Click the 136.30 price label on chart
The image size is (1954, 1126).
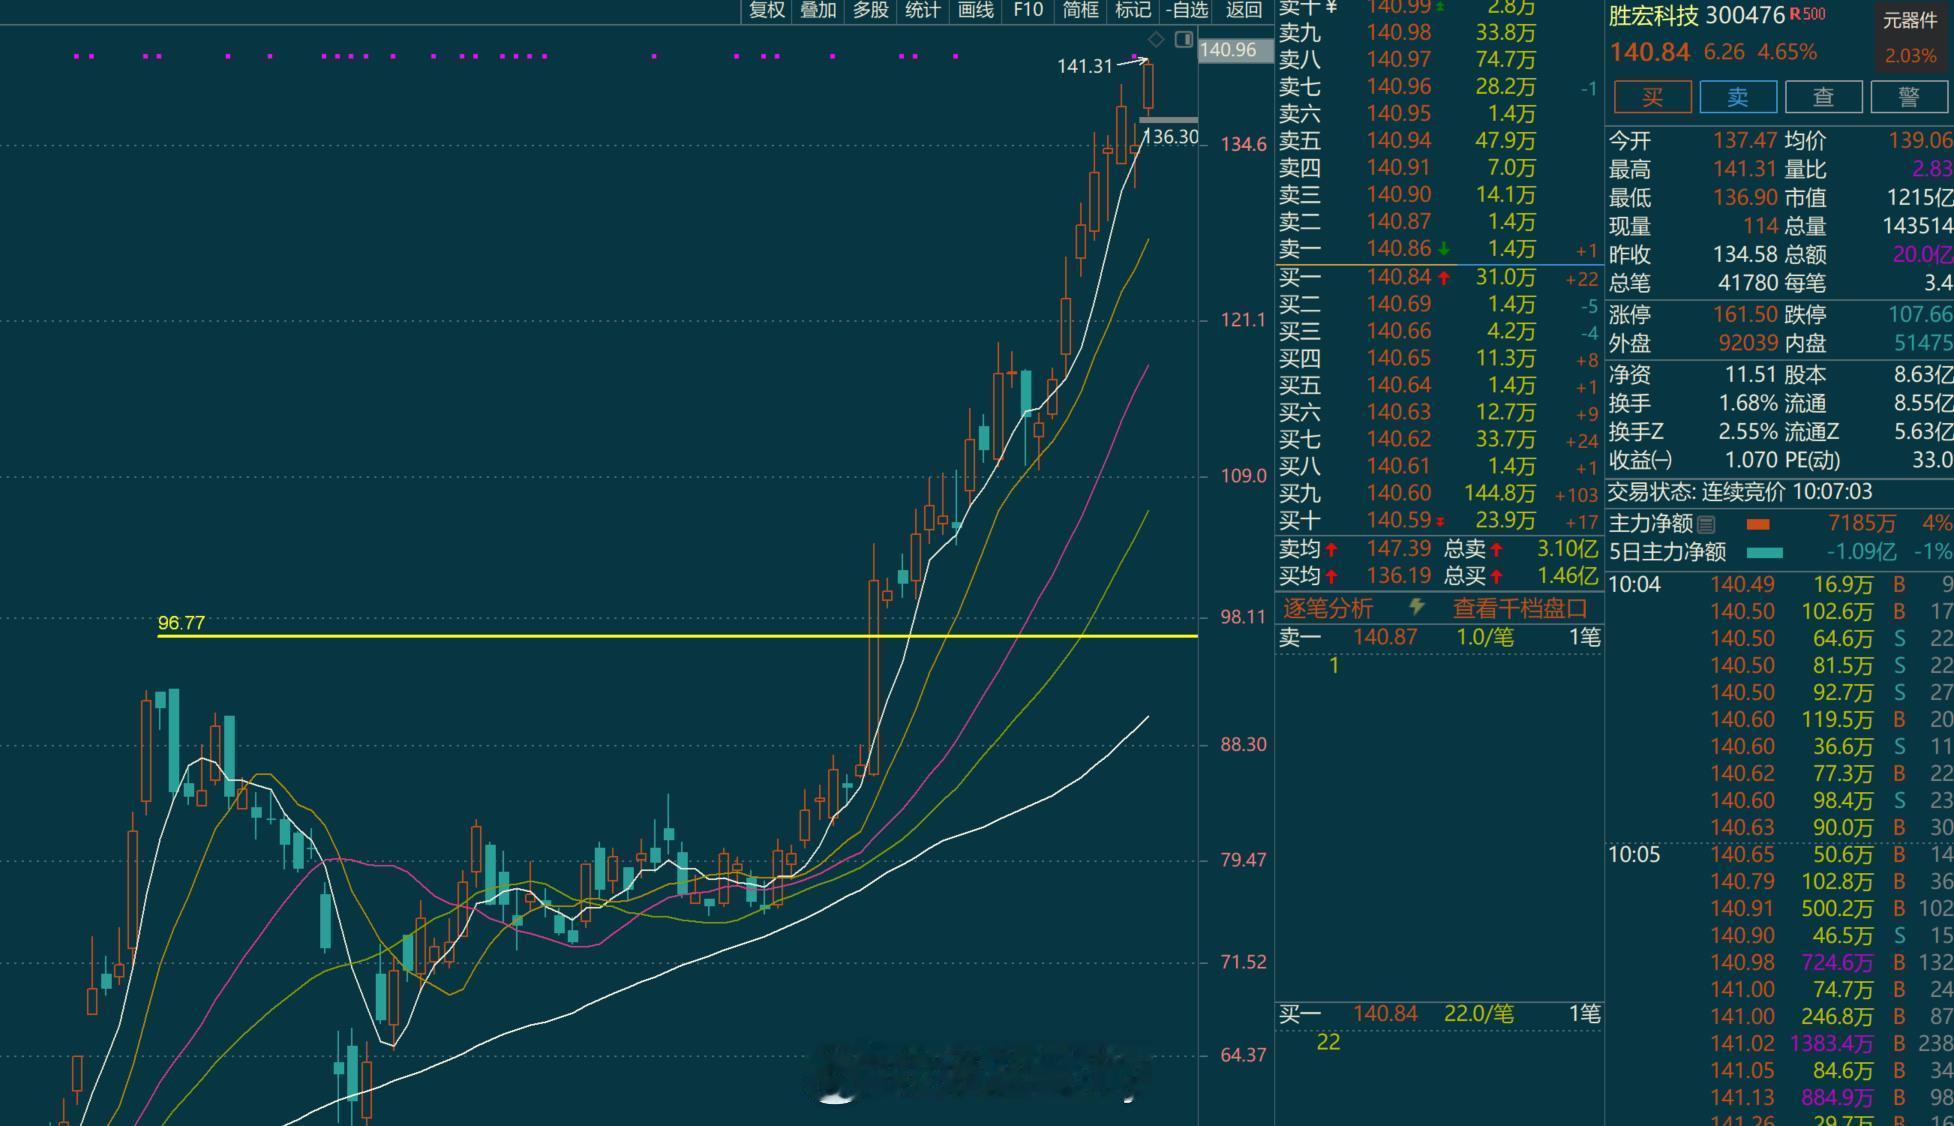point(1169,137)
